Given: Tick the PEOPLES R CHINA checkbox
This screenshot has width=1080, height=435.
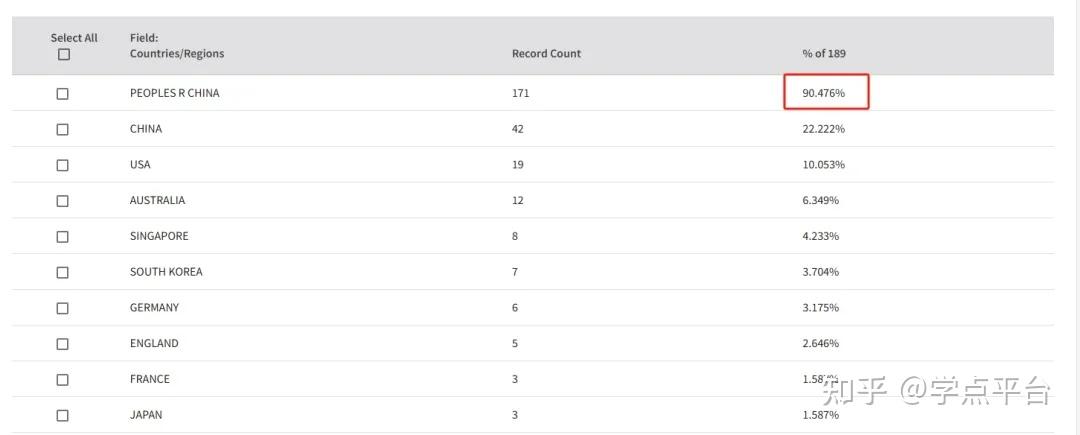Looking at the screenshot, I should click(x=63, y=94).
